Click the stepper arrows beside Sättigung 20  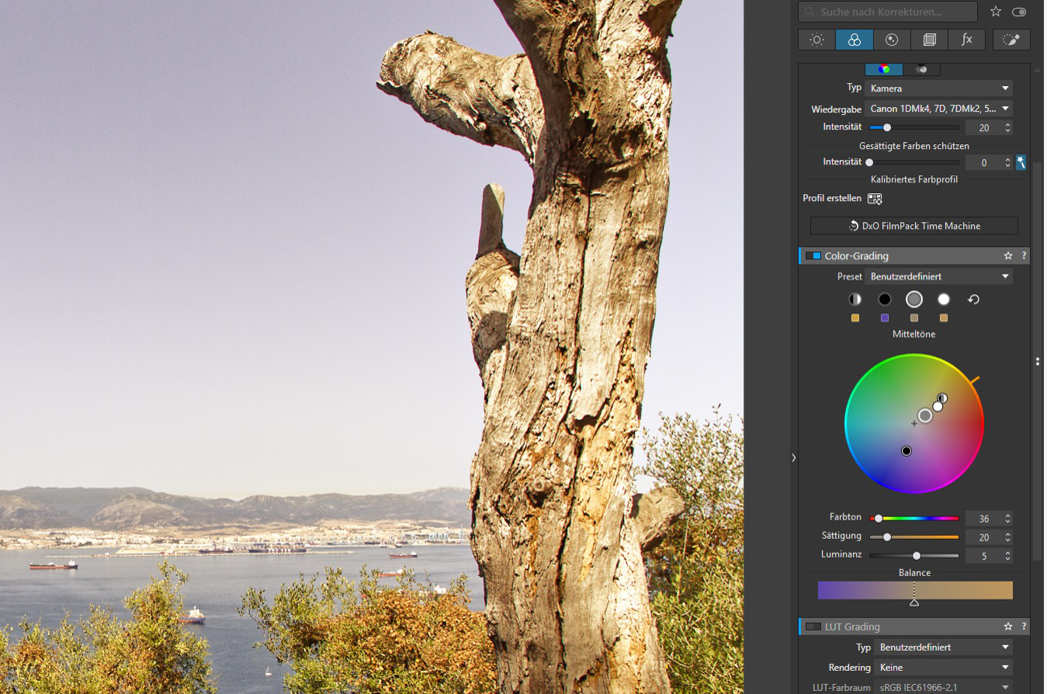click(1008, 537)
